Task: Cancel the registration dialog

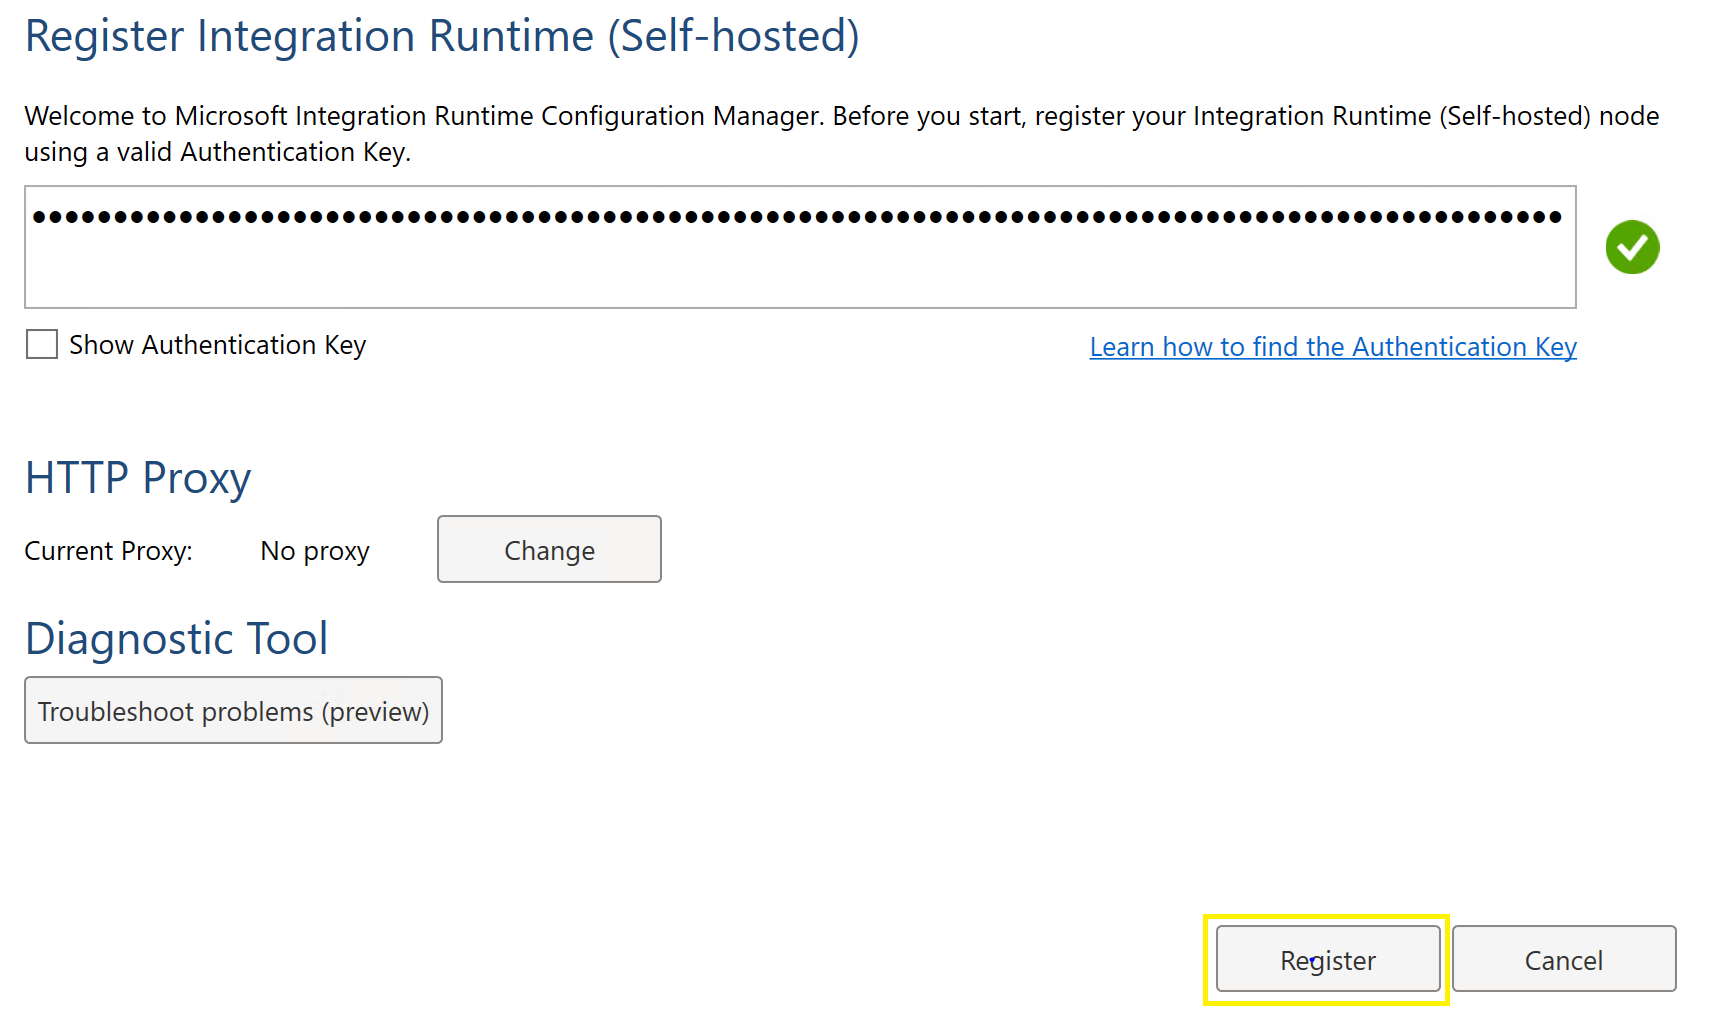Action: click(x=1563, y=959)
